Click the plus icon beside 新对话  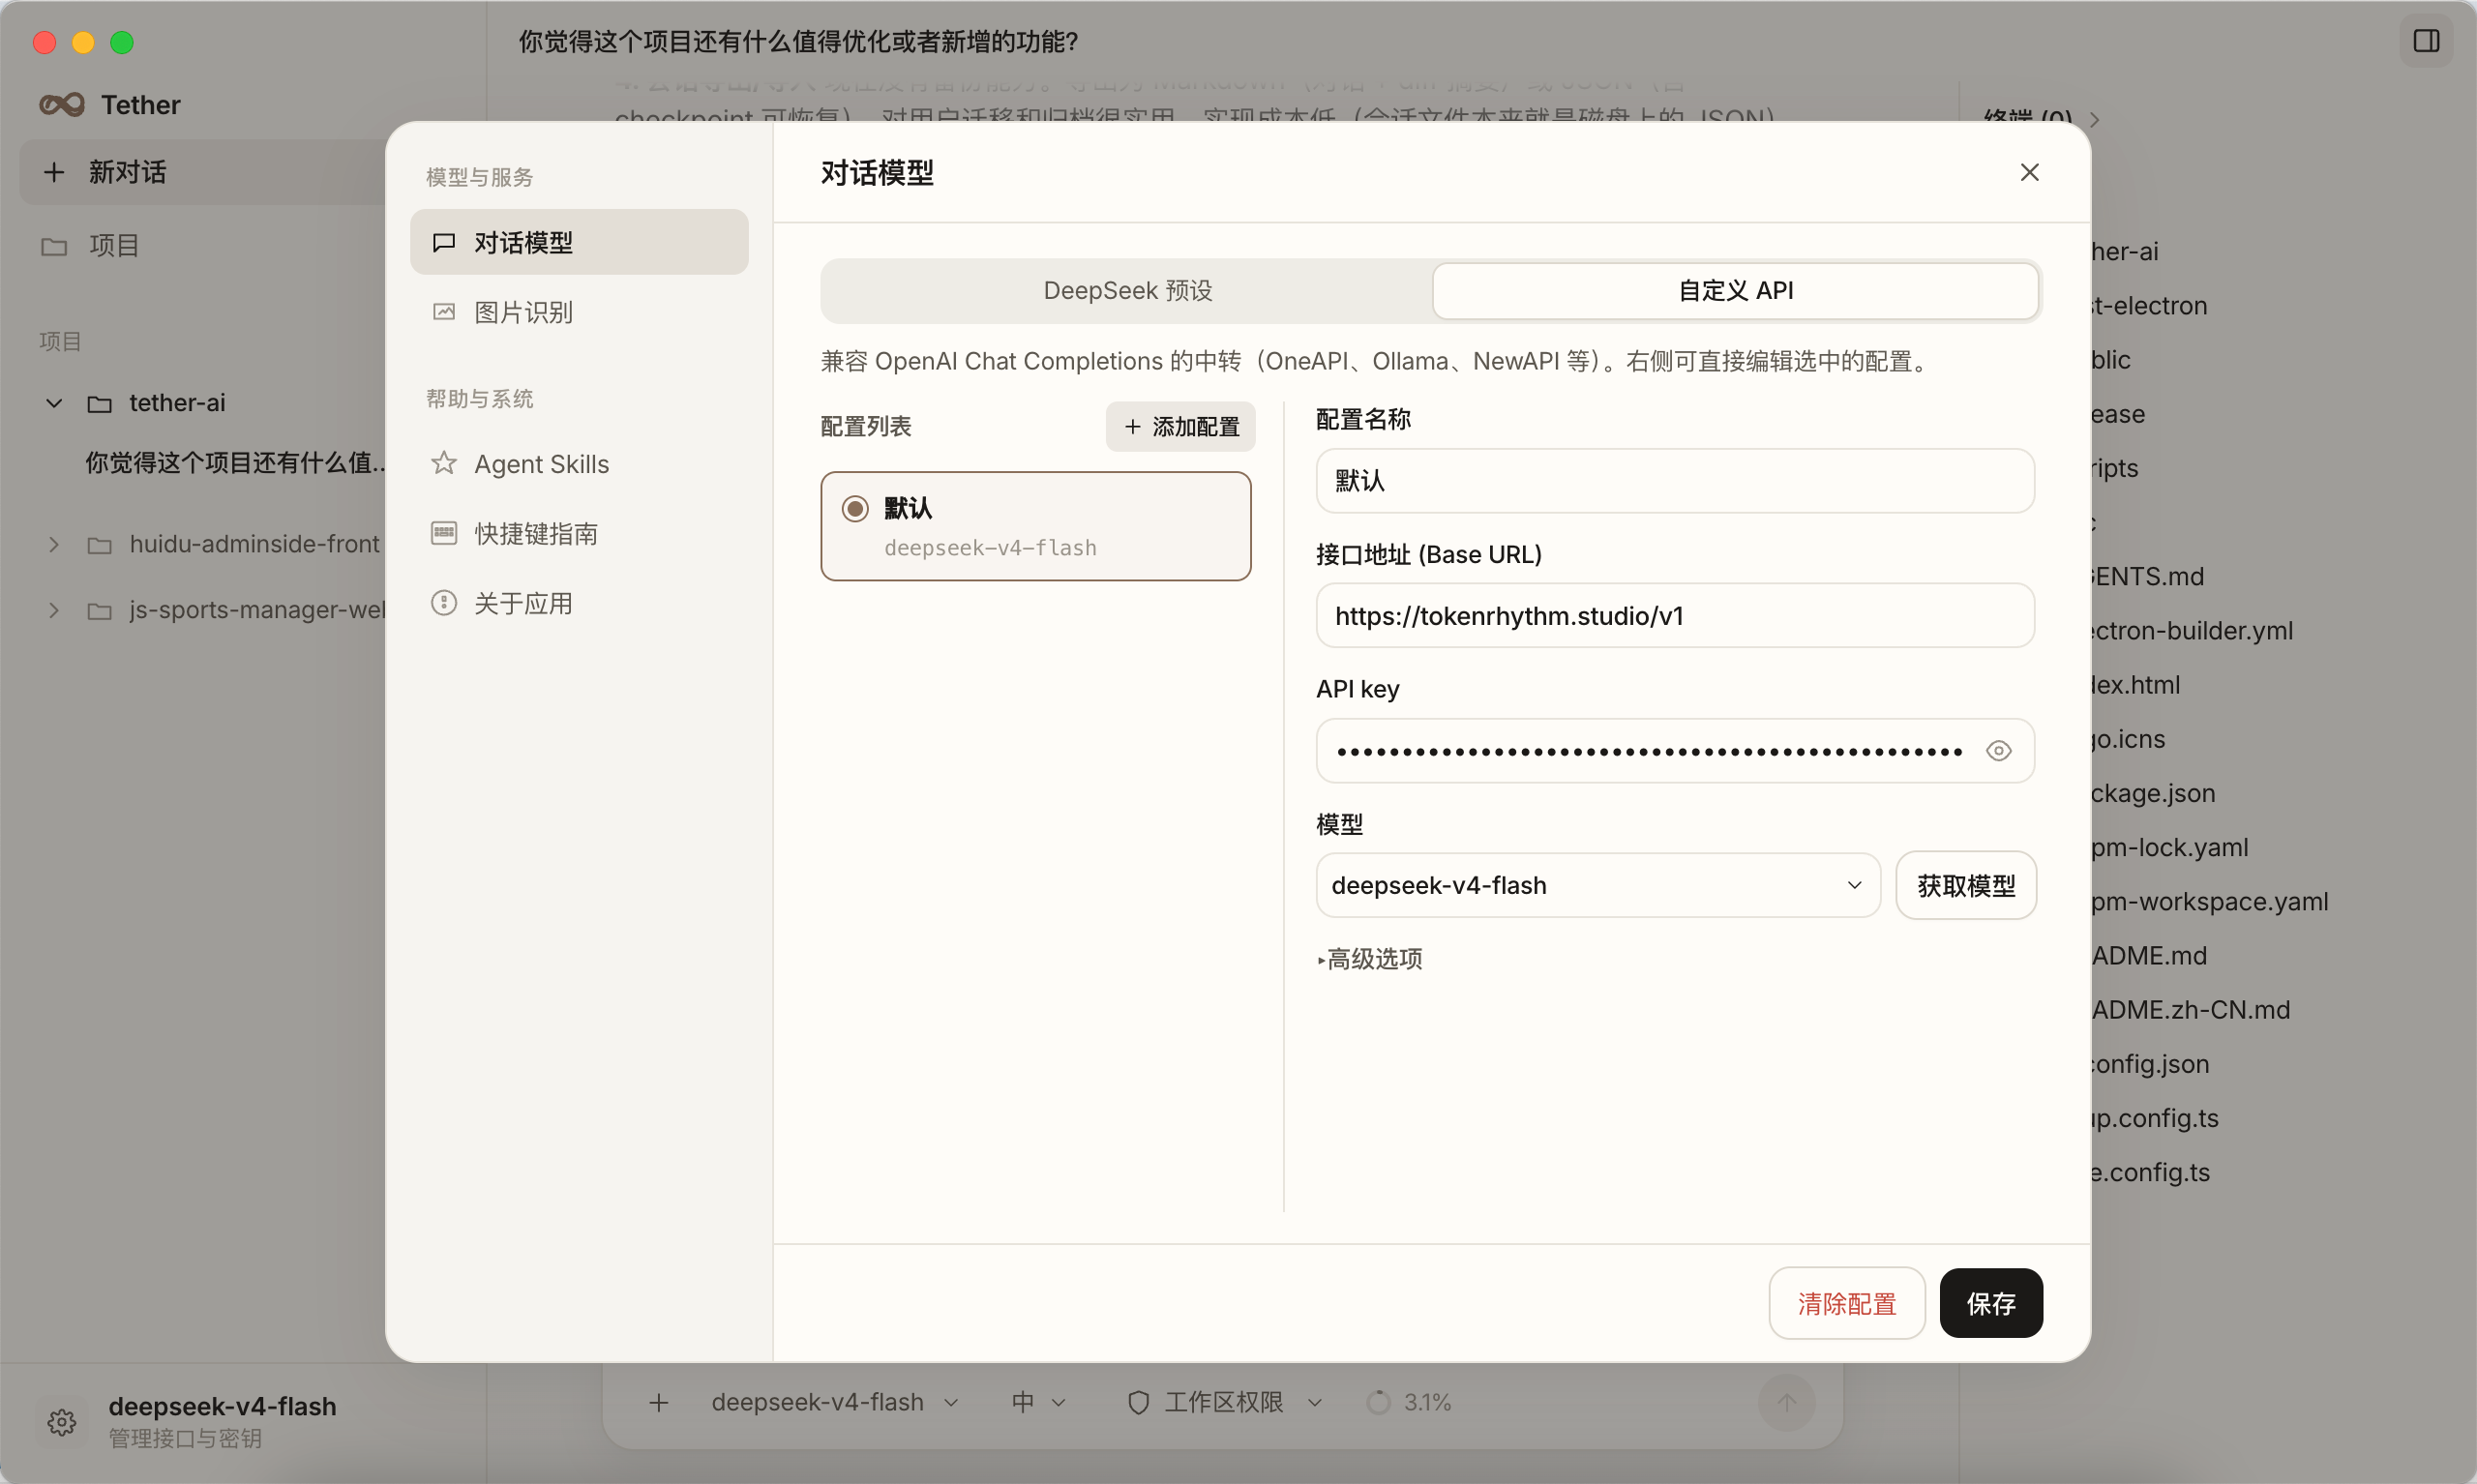[54, 172]
